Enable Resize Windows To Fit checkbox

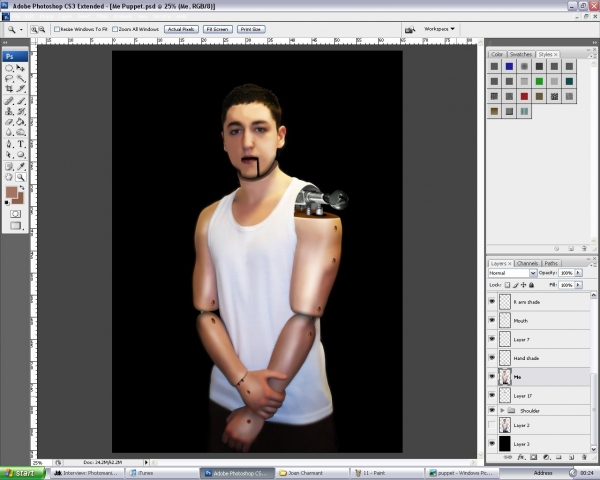57,29
